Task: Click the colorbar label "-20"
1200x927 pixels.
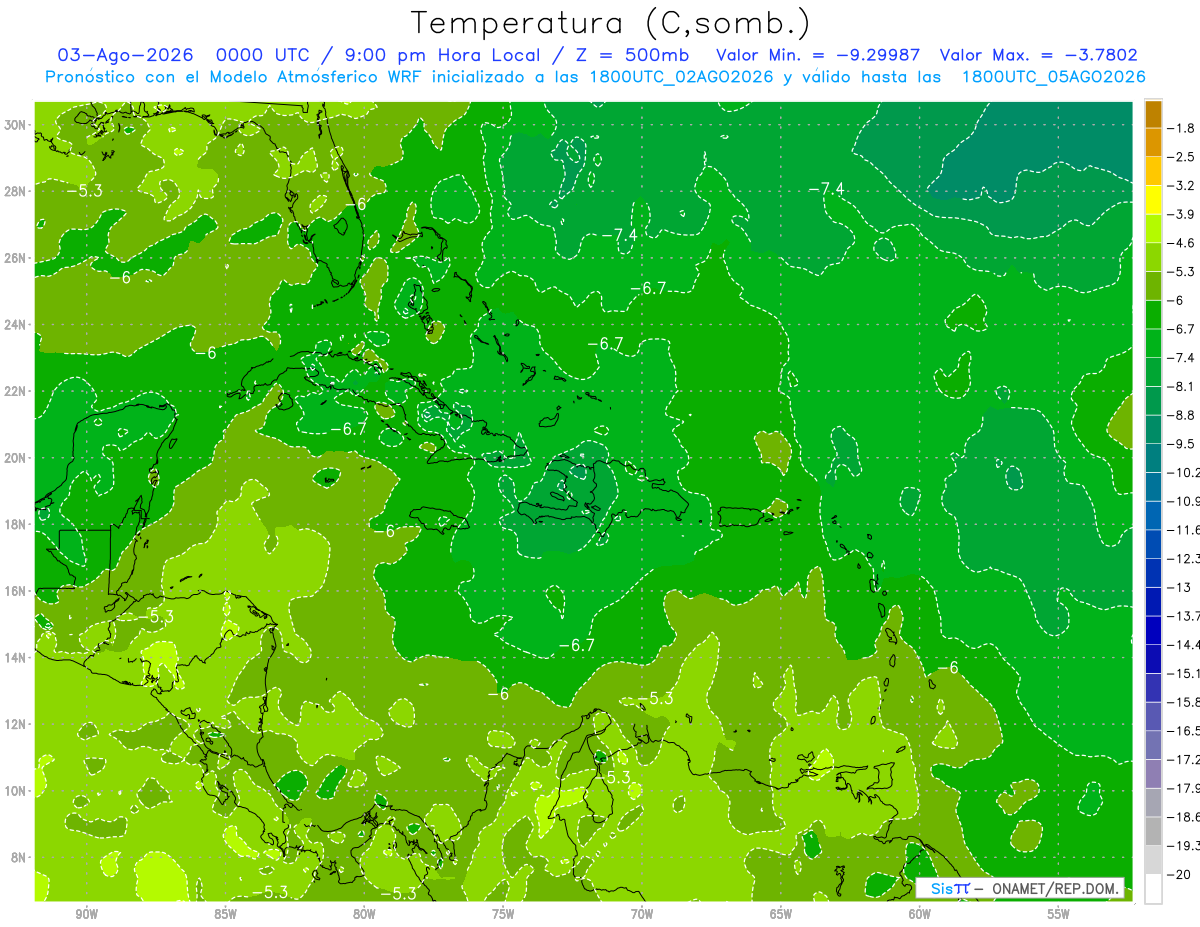Action: coord(1178,874)
